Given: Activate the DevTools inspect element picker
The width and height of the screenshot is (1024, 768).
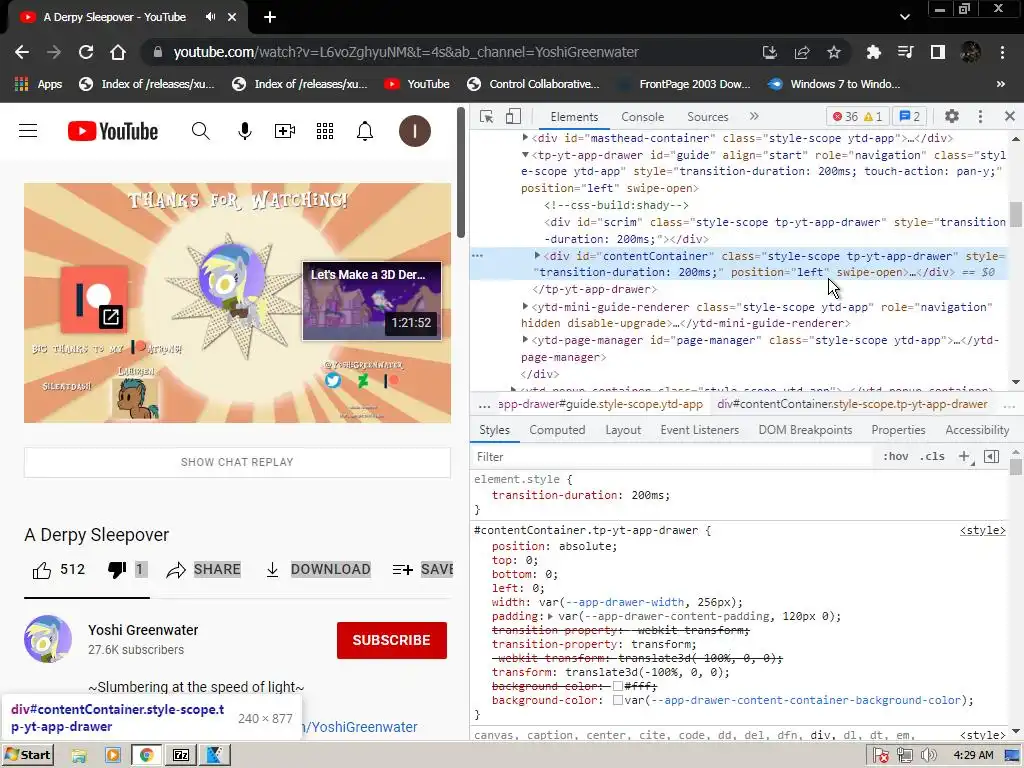Looking at the screenshot, I should [487, 116].
